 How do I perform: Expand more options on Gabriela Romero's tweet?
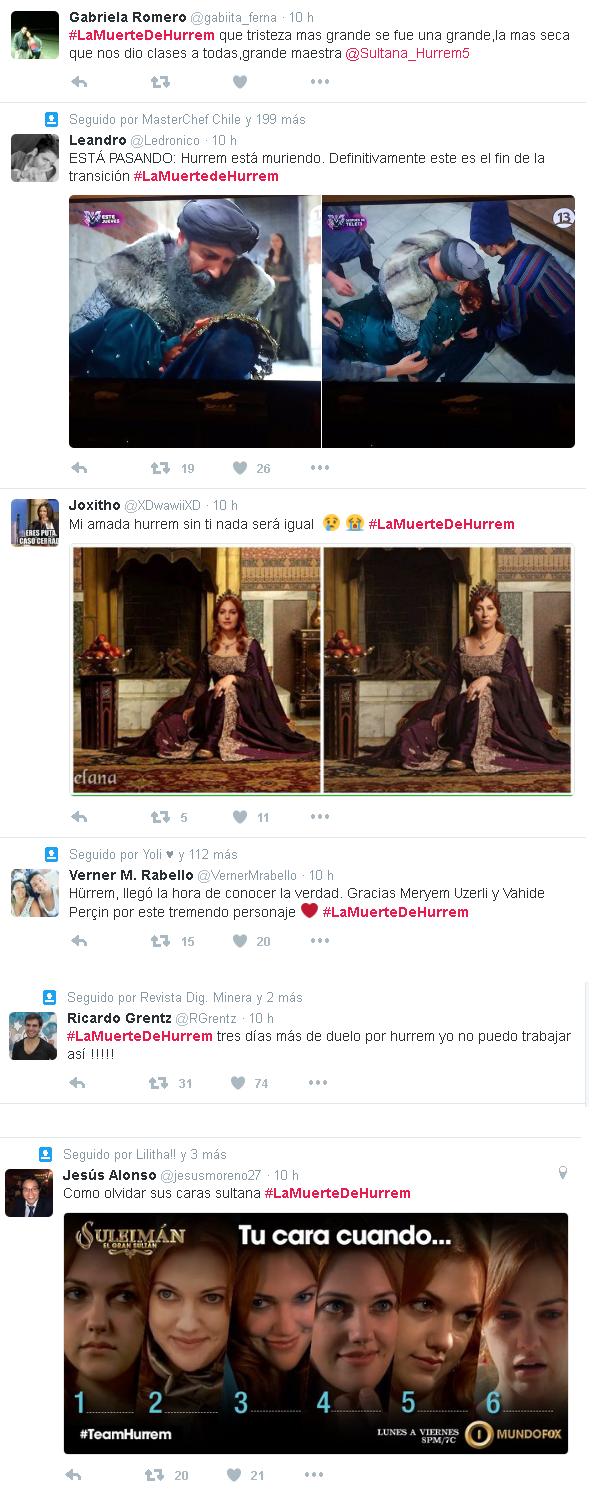pyautogui.click(x=319, y=82)
